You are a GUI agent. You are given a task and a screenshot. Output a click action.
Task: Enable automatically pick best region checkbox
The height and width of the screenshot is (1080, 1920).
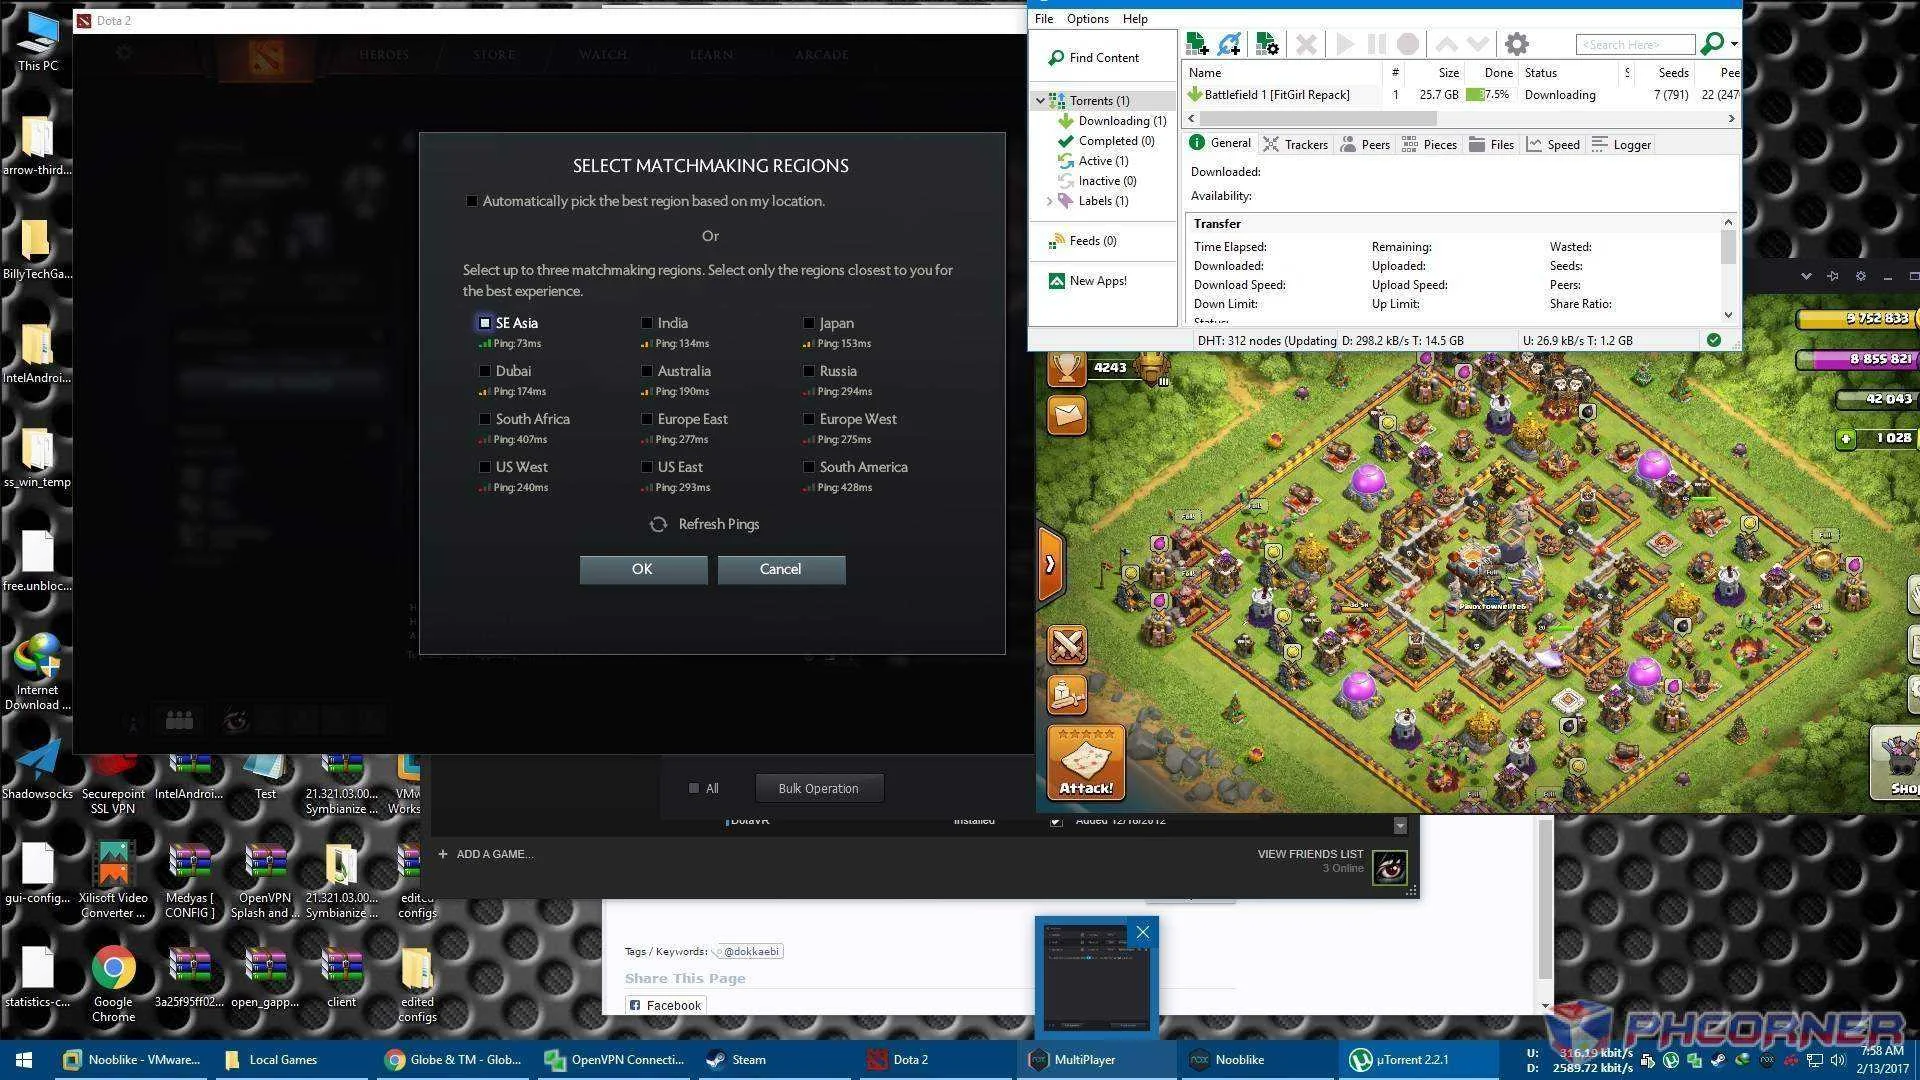pos(471,201)
